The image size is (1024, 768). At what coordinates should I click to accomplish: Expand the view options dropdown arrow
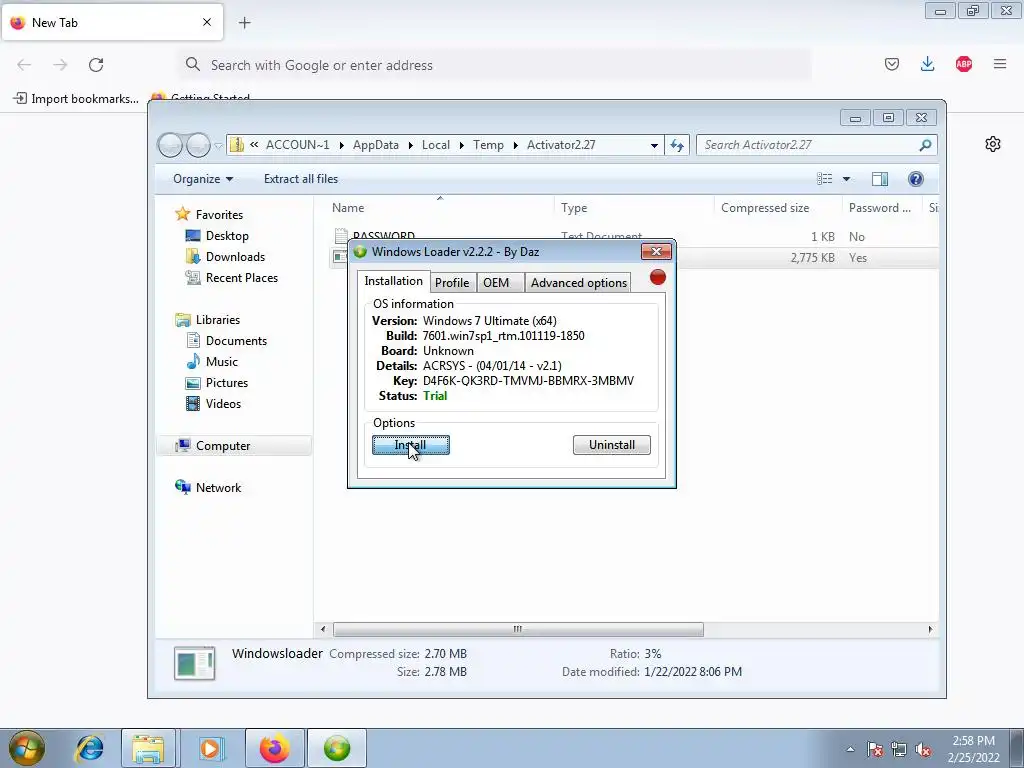click(x=846, y=179)
